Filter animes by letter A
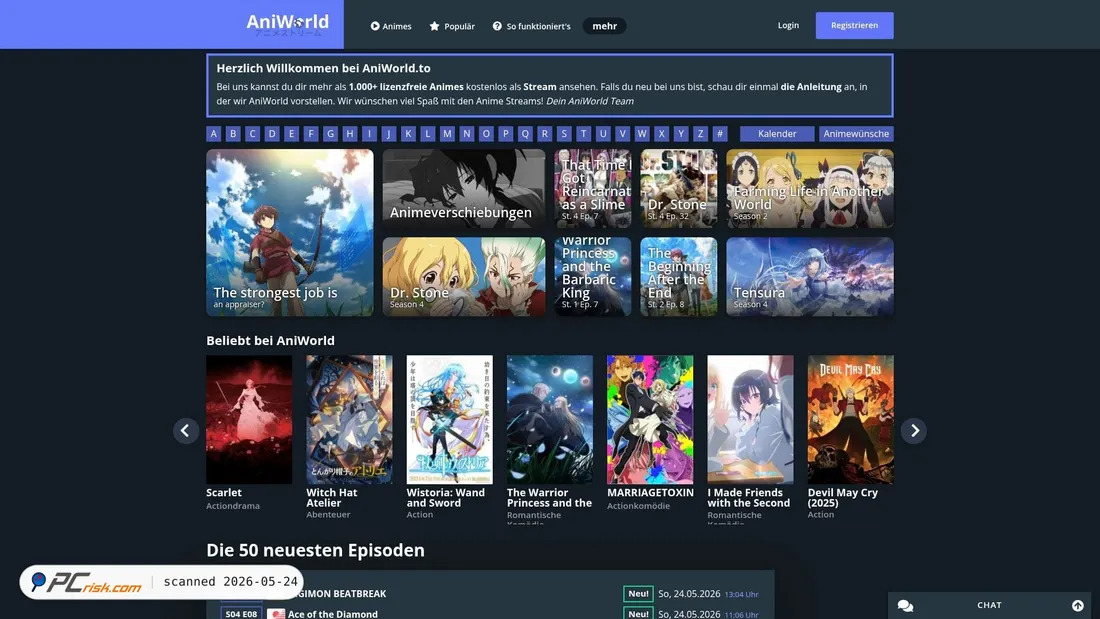This screenshot has width=1100, height=619. (214, 133)
